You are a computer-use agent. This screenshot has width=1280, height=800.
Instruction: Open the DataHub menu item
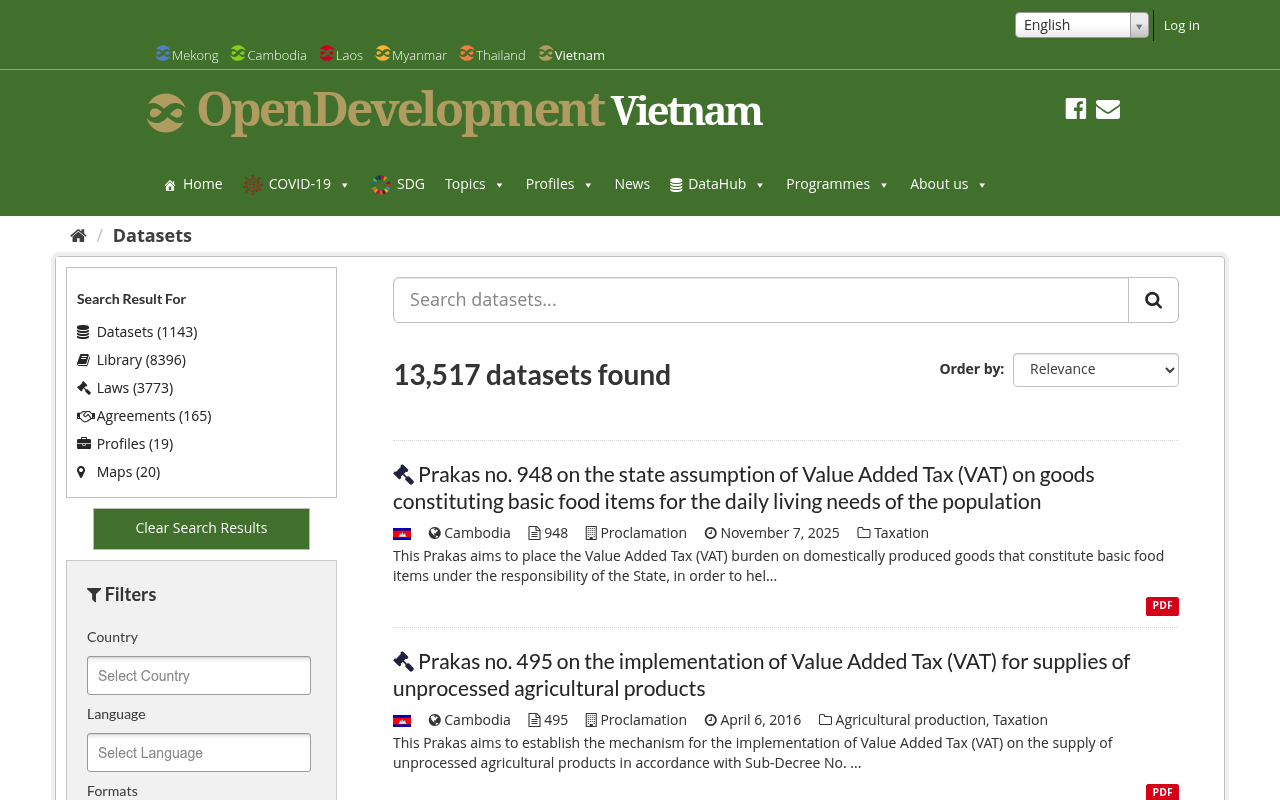[x=717, y=184]
